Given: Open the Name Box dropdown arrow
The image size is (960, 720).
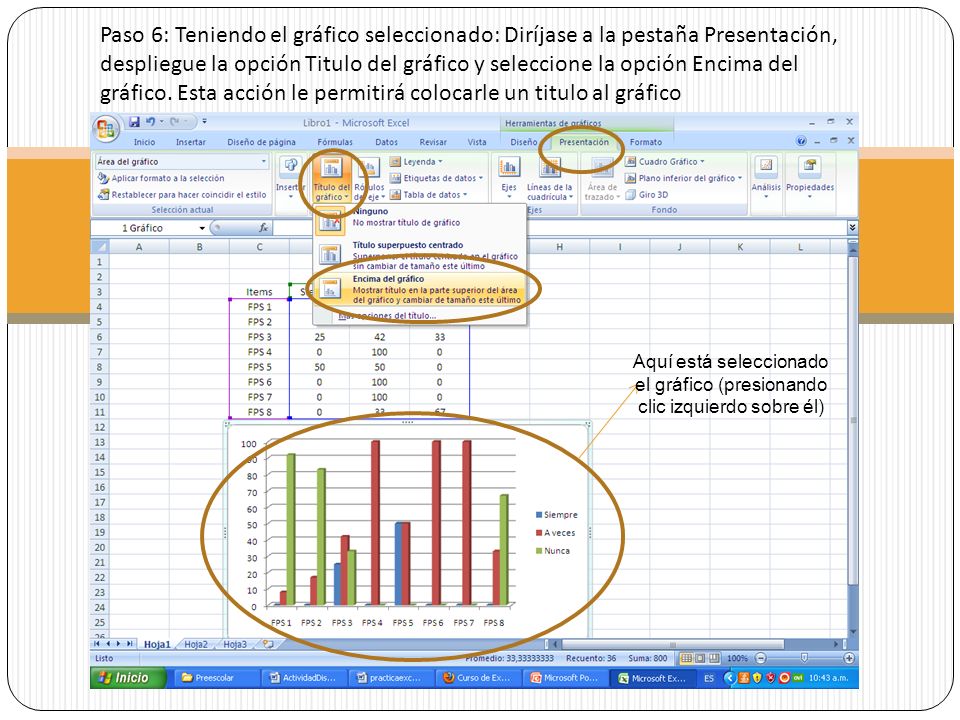Looking at the screenshot, I should 202,228.
